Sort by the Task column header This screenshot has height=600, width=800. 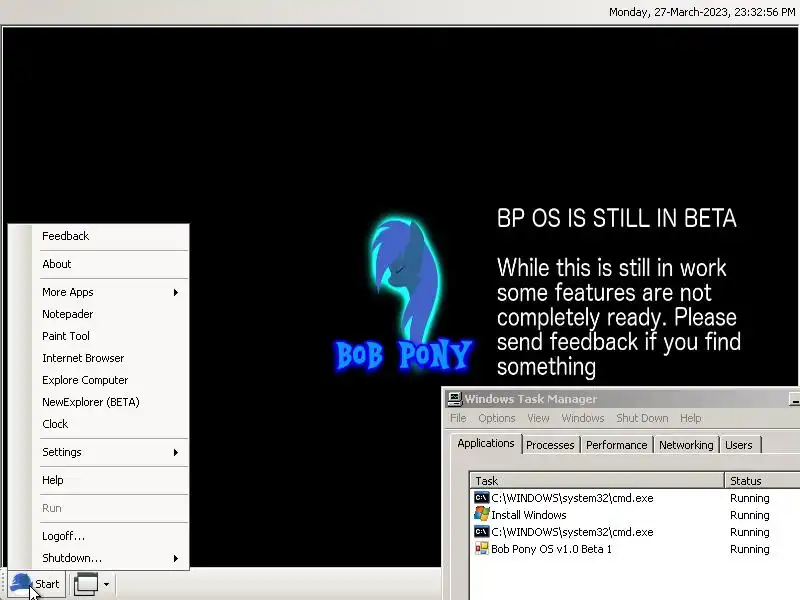click(x=597, y=481)
